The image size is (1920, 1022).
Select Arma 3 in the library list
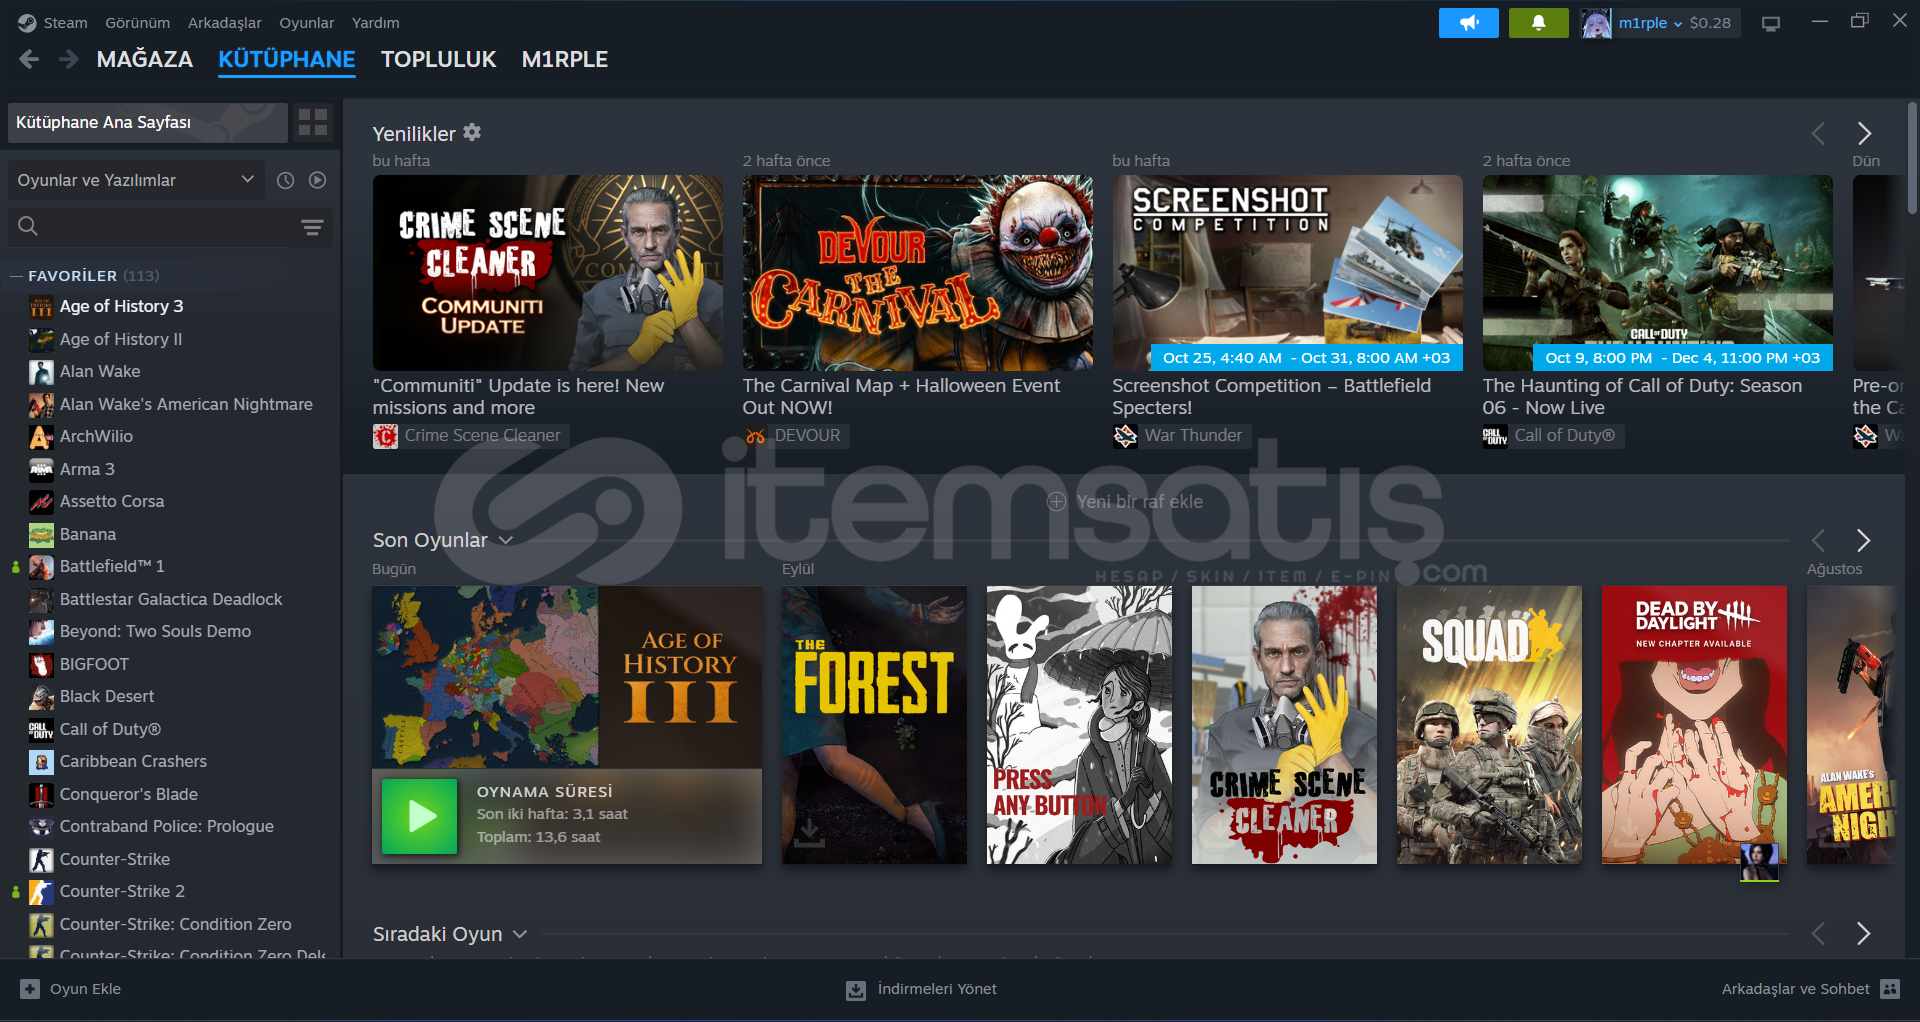(87, 470)
